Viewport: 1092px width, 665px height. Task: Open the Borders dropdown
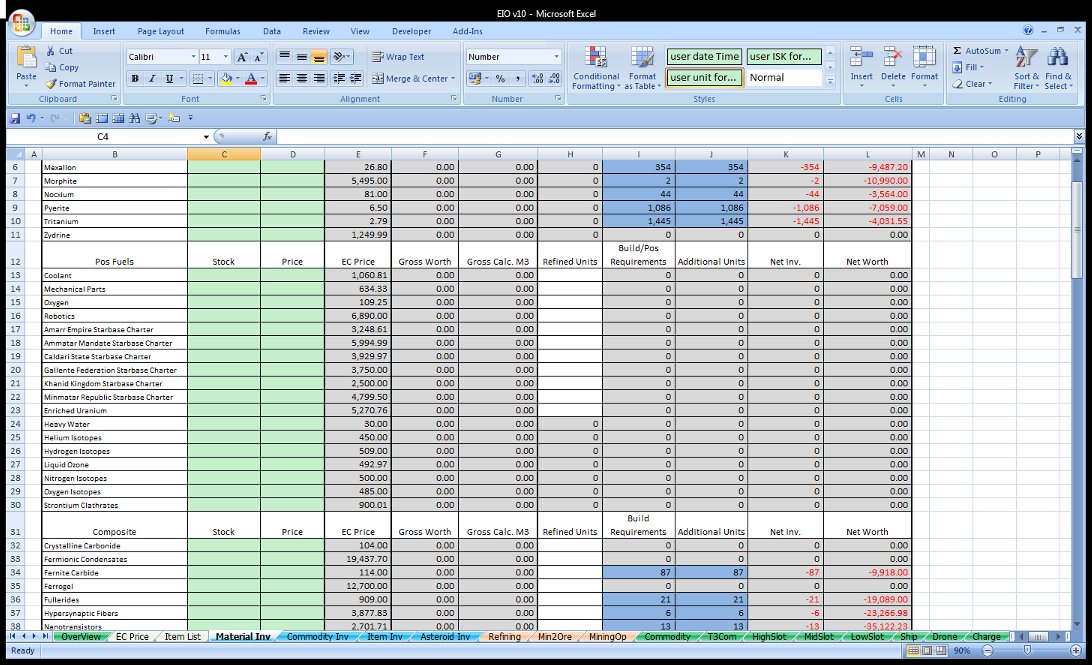point(210,79)
